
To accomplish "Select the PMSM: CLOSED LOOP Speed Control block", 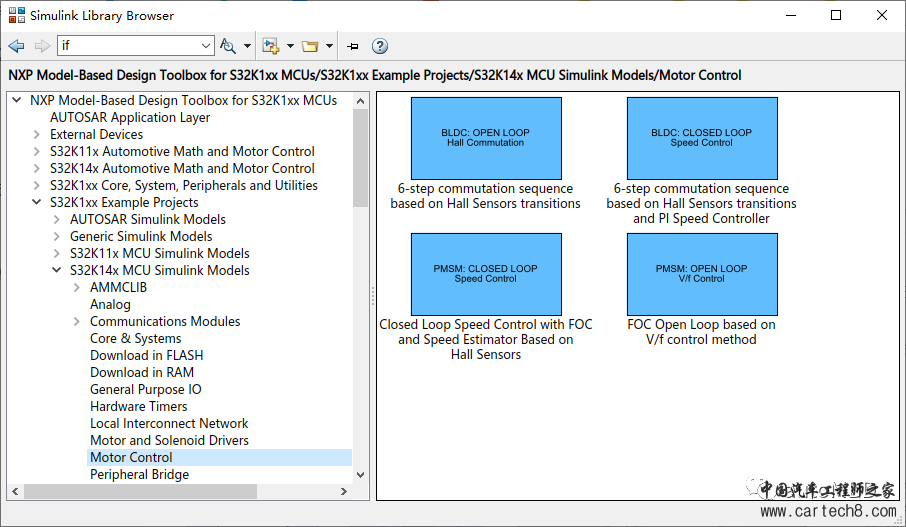I will pyautogui.click(x=486, y=274).
